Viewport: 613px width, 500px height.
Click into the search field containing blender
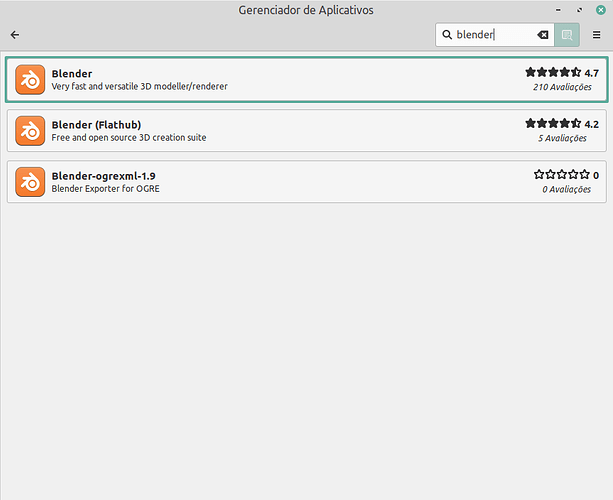point(495,35)
